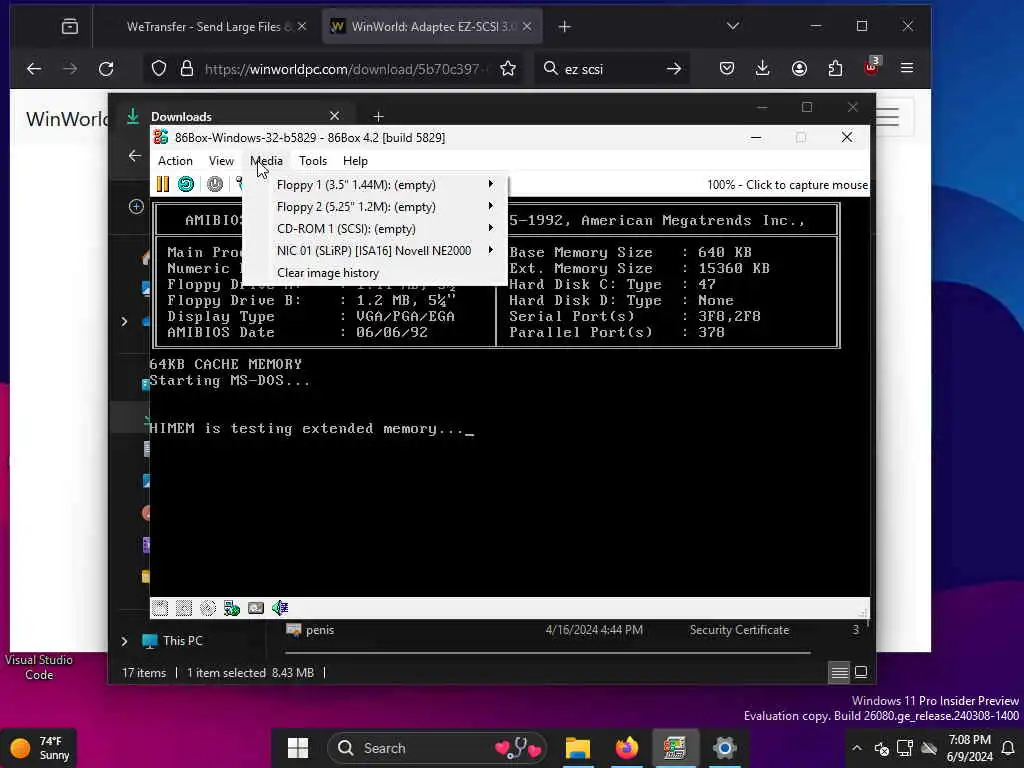The image size is (1024, 768).
Task: Open Firefox account icon
Action: (x=799, y=69)
